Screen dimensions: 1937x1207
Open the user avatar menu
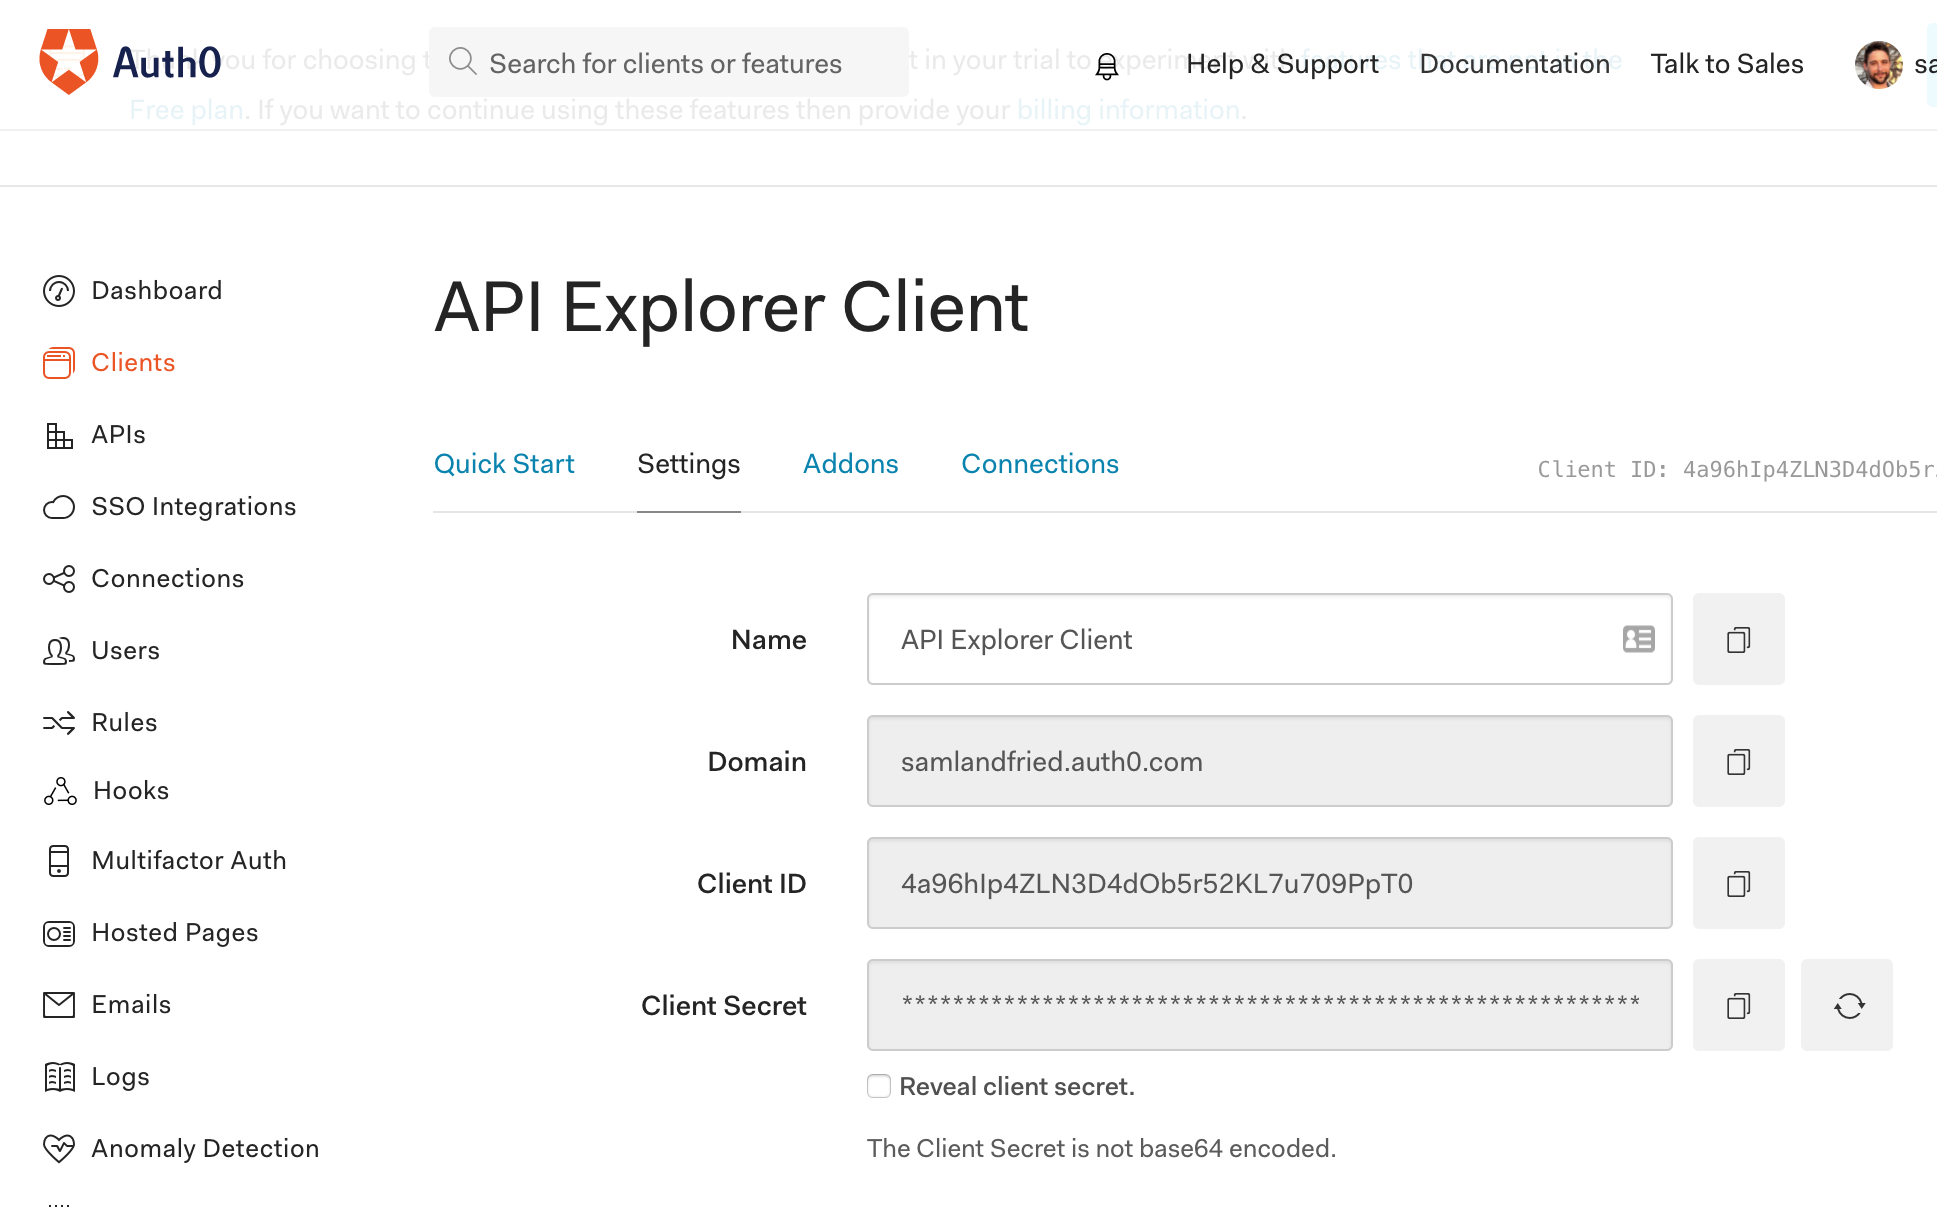pos(1879,65)
